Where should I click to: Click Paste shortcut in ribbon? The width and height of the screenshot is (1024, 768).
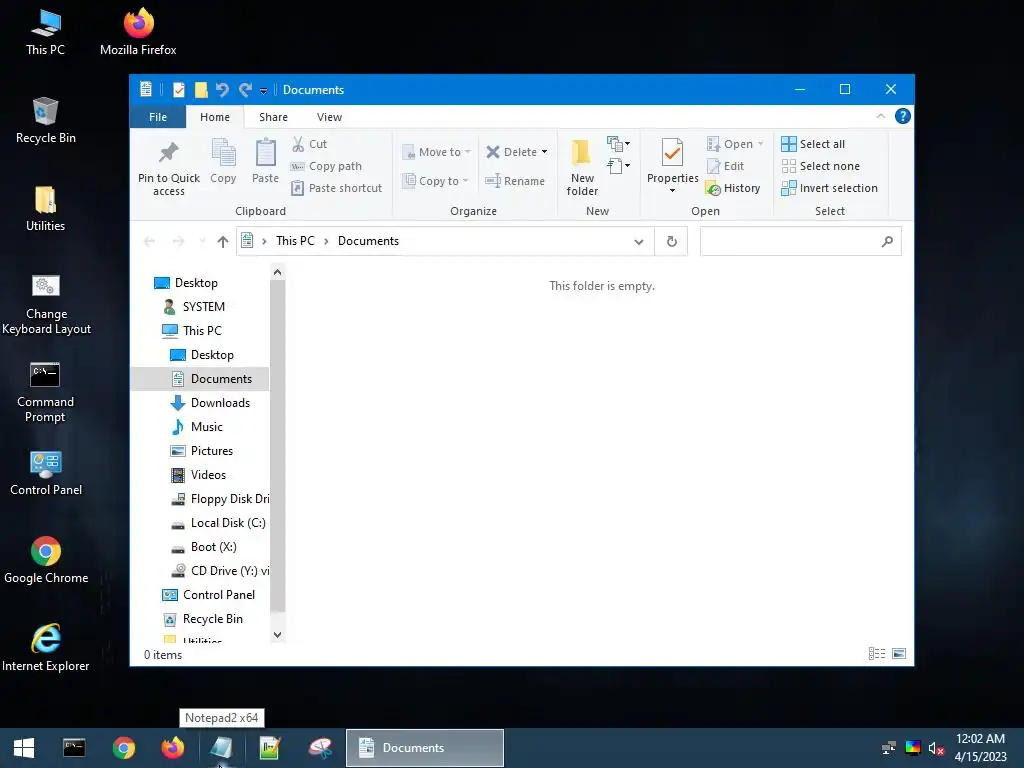click(336, 188)
